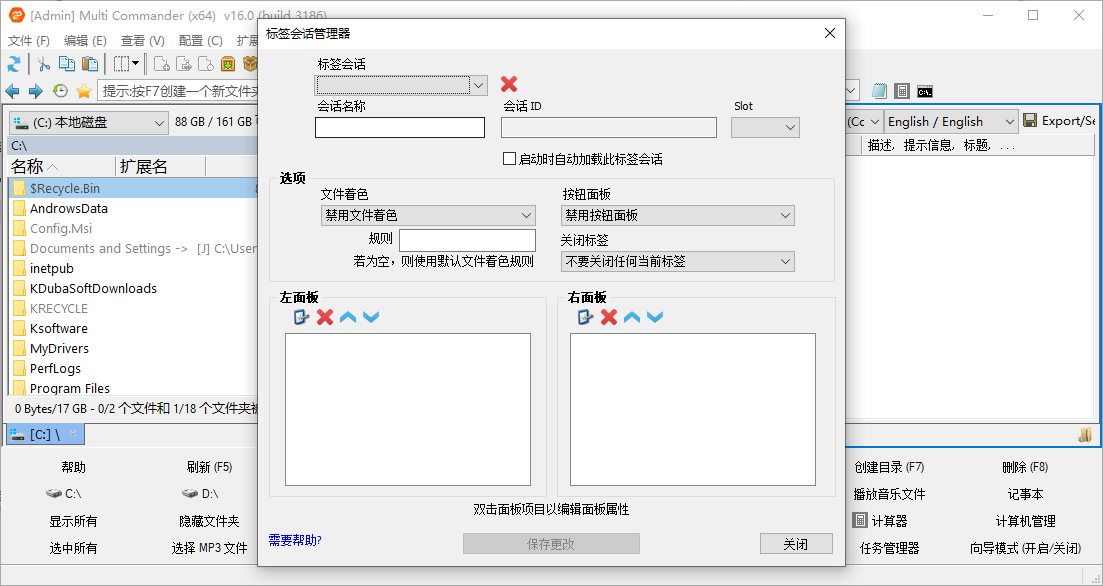Open the notepad icon in main window

[x=879, y=91]
